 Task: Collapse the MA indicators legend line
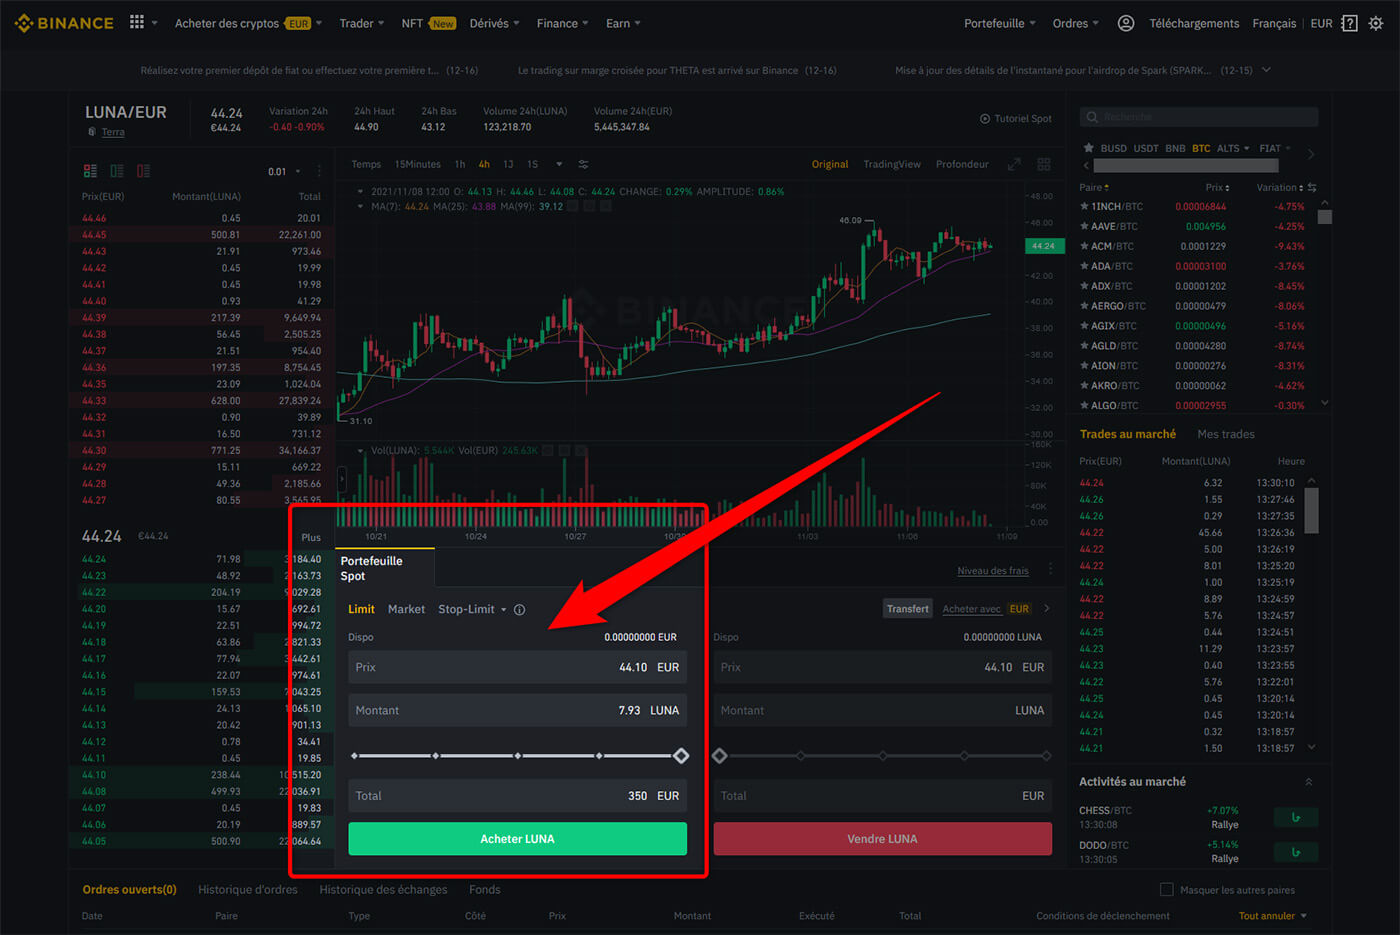[x=360, y=206]
